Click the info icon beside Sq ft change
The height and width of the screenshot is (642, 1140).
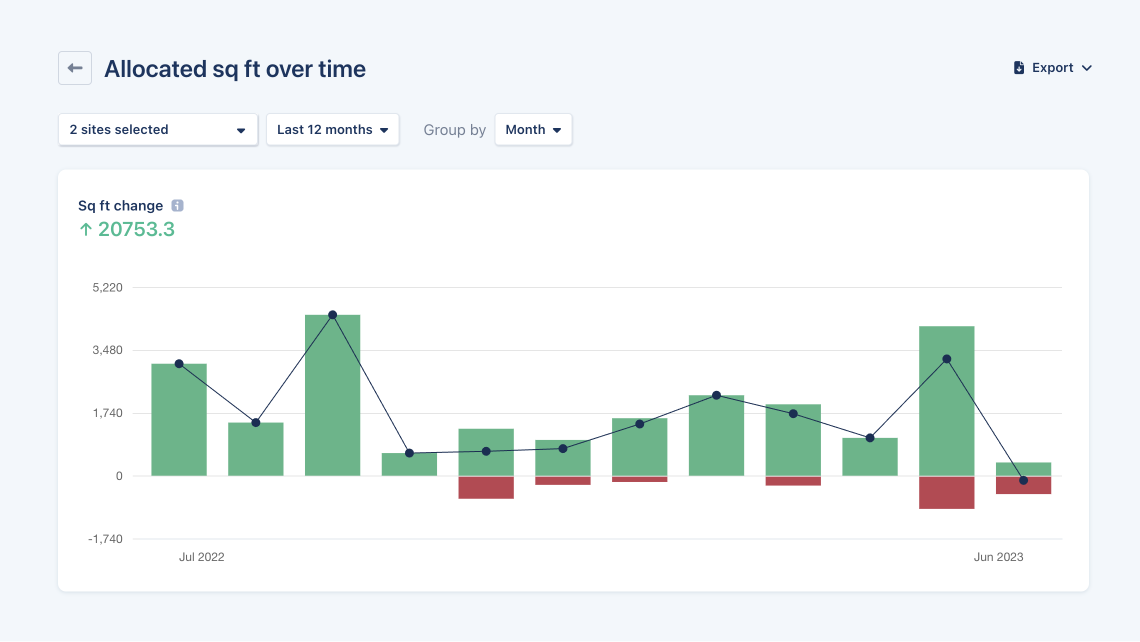(x=177, y=206)
